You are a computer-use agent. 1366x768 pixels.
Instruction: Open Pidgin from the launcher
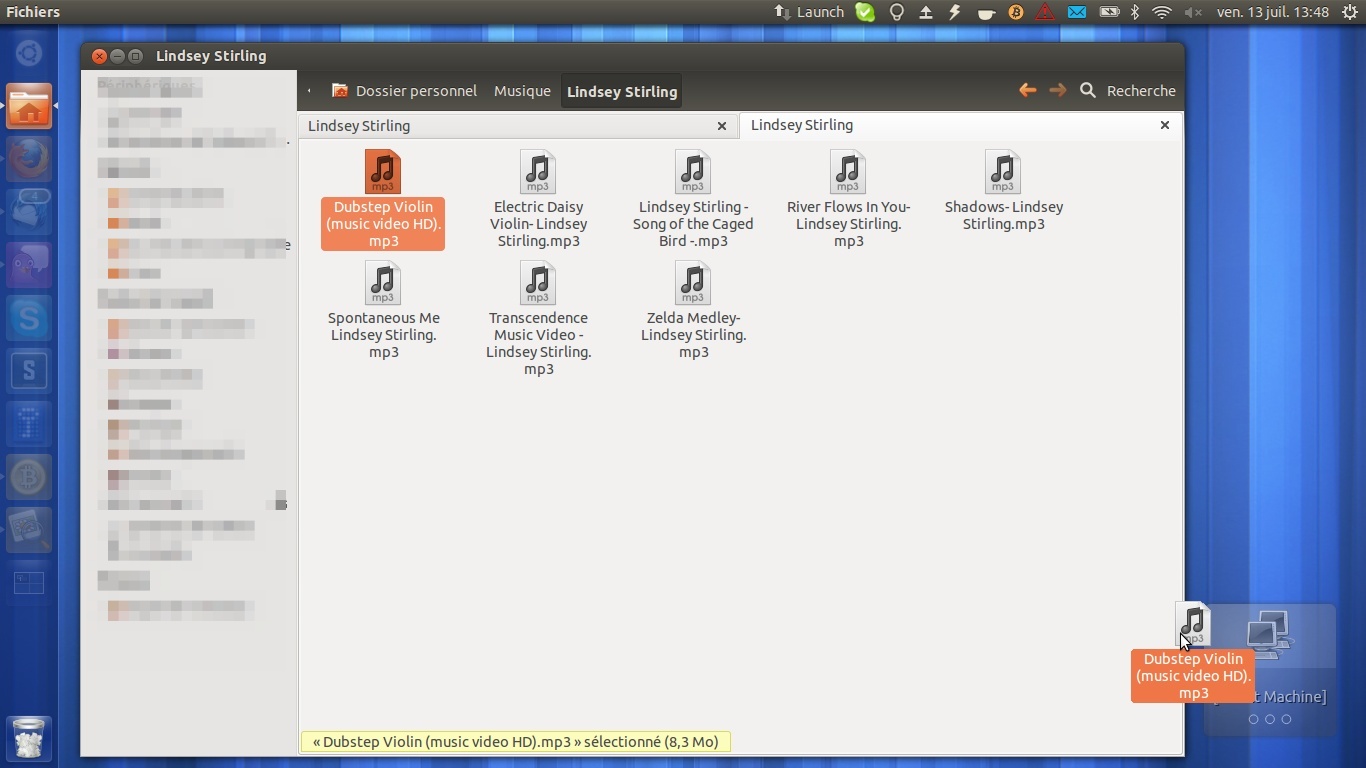pos(29,265)
